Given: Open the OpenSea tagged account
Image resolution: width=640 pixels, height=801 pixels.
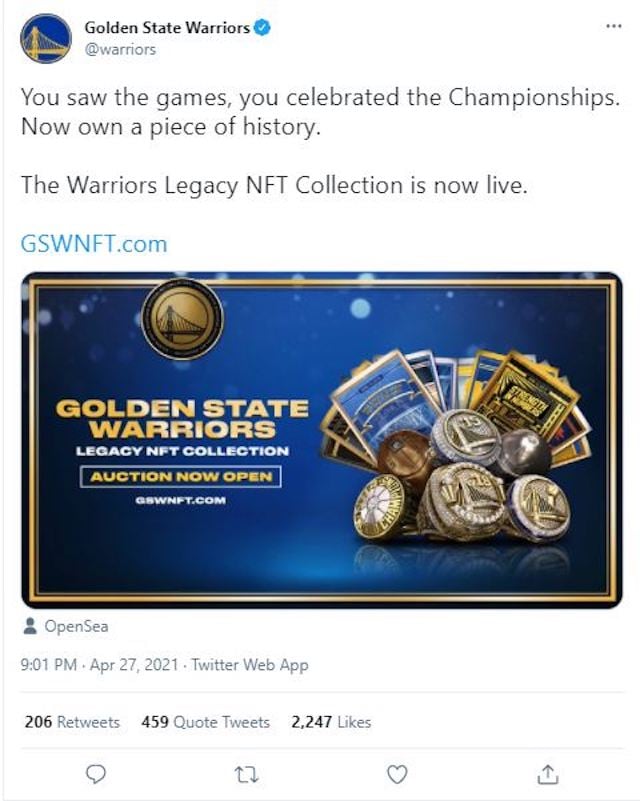Looking at the screenshot, I should point(76,626).
